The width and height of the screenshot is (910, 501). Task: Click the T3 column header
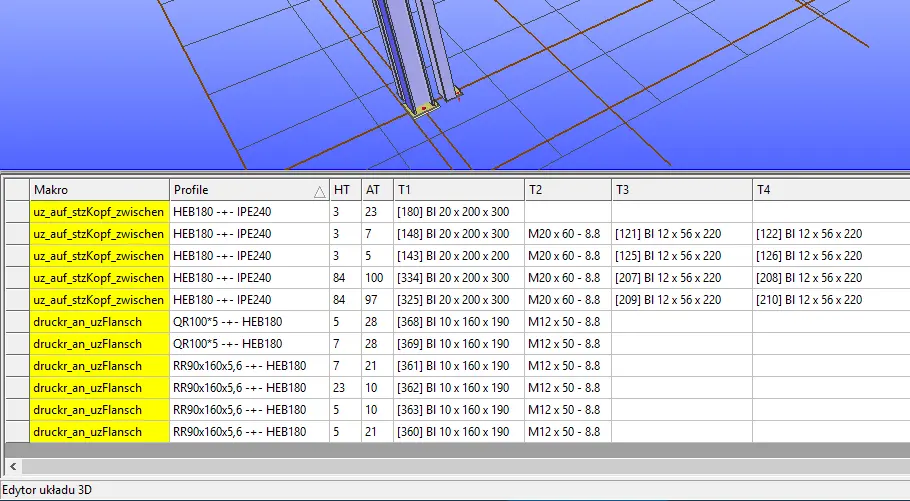coord(681,190)
